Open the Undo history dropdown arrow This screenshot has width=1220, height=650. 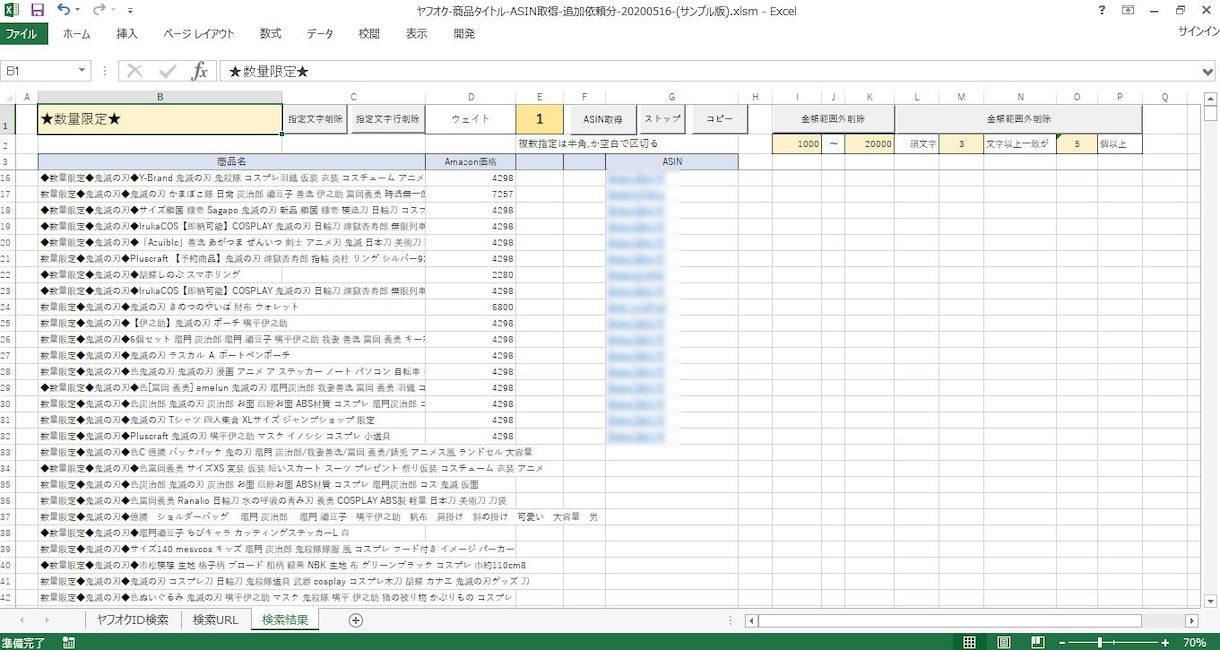tap(78, 11)
